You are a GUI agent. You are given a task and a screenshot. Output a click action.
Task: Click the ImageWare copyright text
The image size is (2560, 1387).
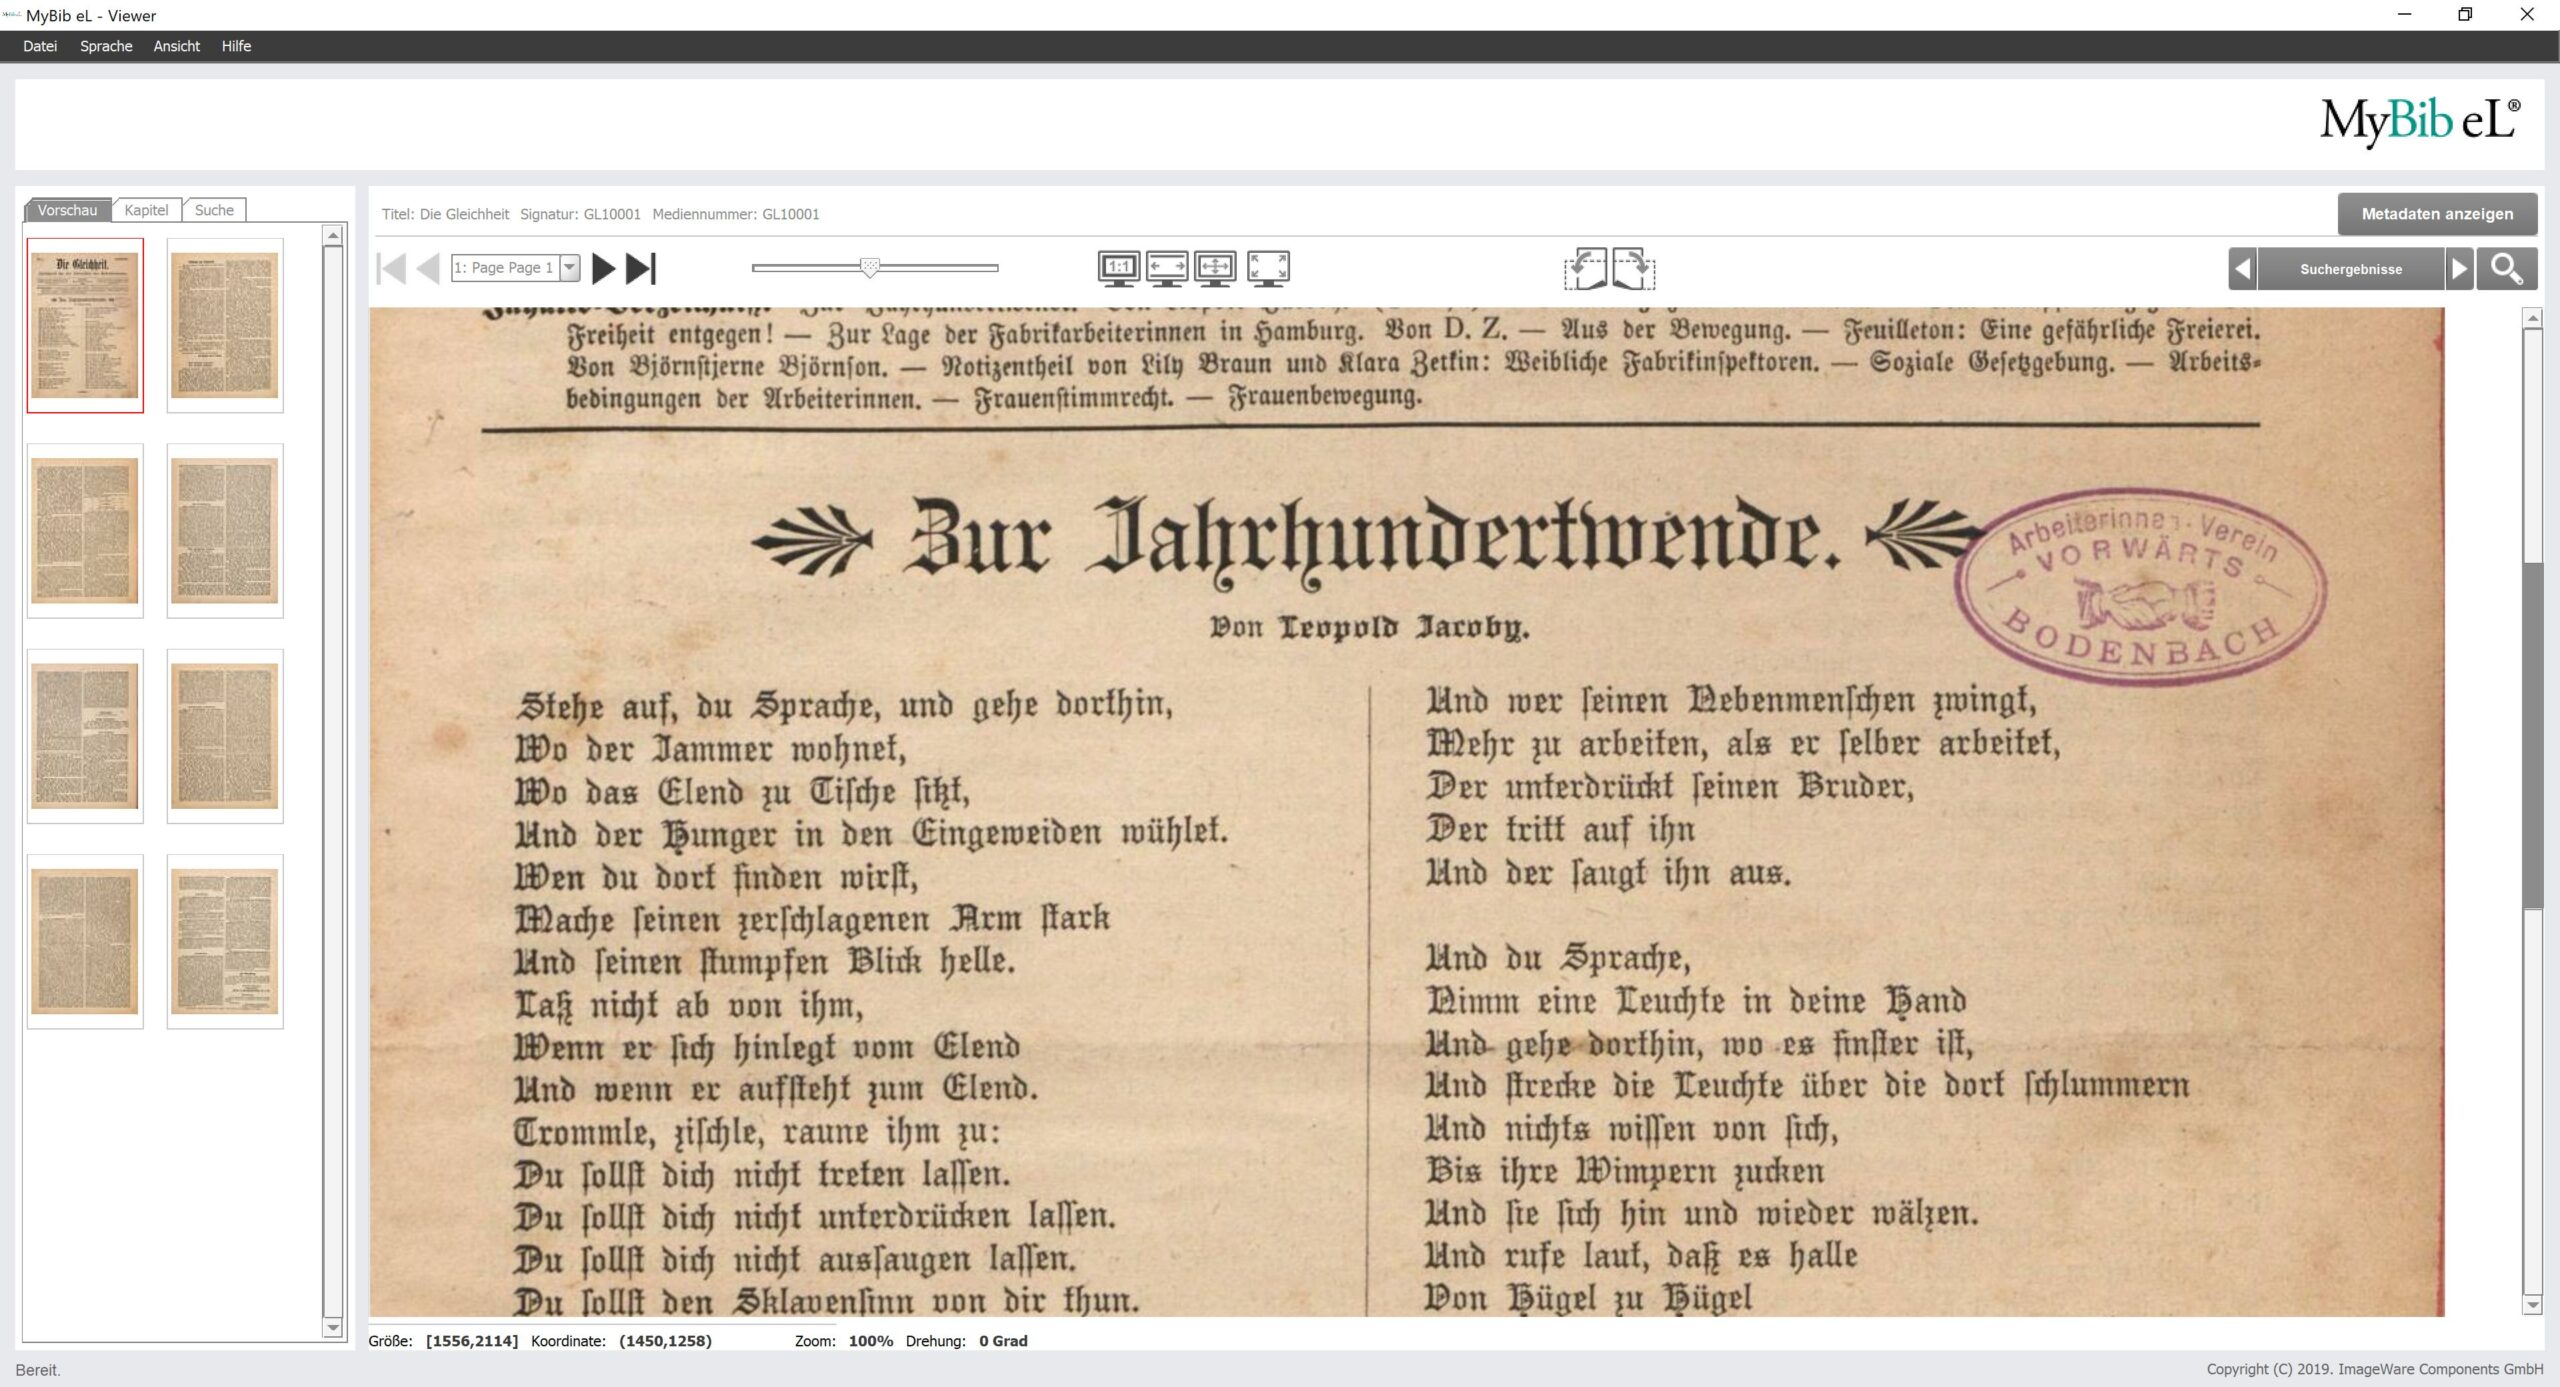pyautogui.click(x=2375, y=1369)
